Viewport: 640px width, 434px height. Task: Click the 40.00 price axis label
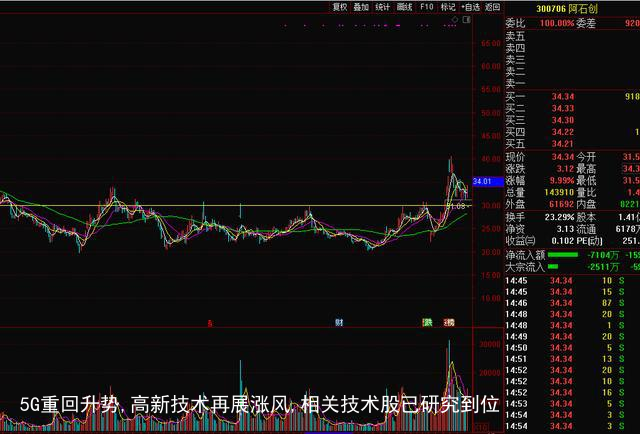(491, 159)
